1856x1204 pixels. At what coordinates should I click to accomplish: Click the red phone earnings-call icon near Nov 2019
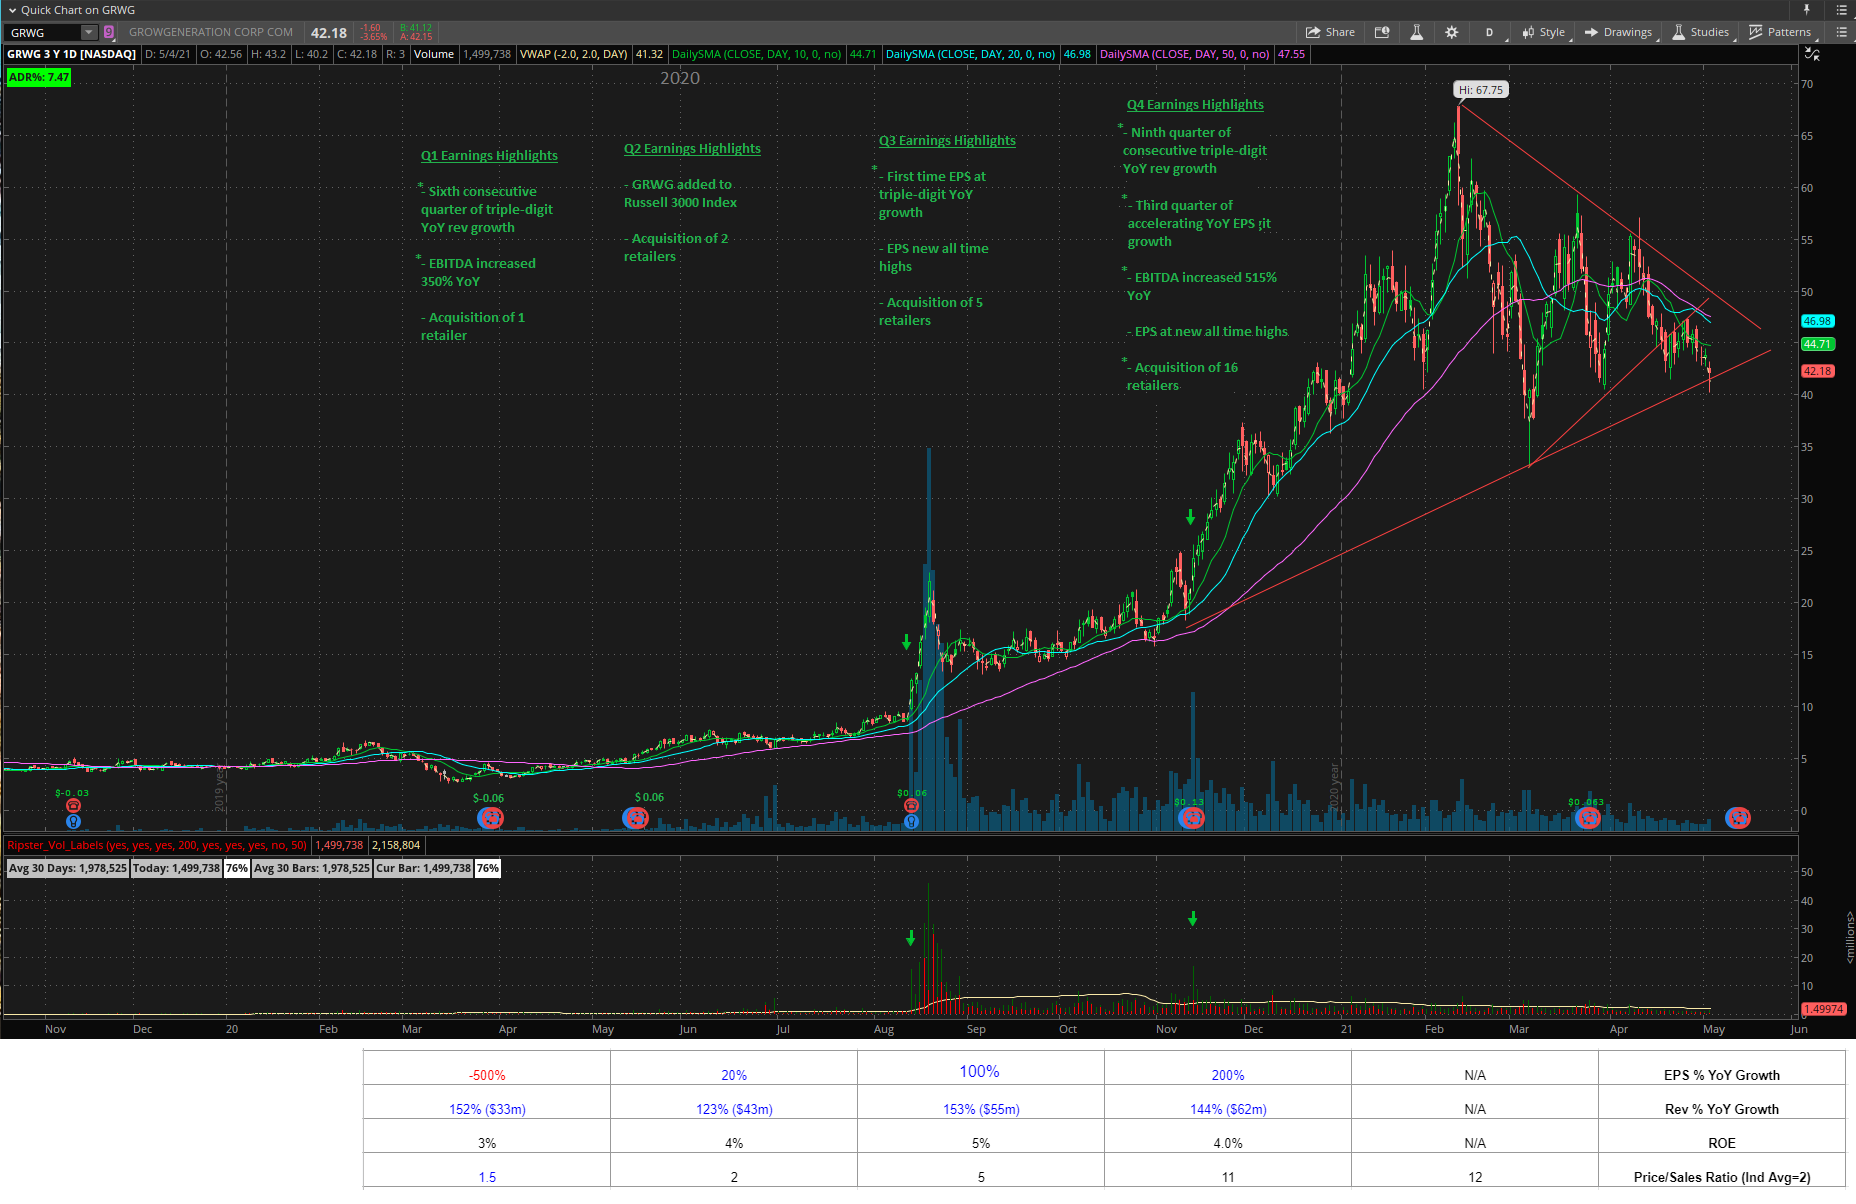coord(73,806)
